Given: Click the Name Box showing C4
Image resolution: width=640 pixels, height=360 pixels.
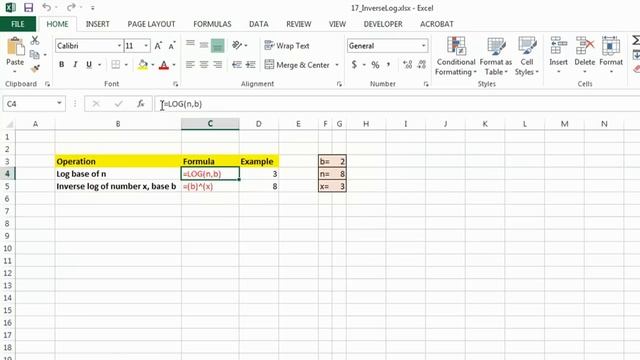Looking at the screenshot, I should tap(29, 104).
